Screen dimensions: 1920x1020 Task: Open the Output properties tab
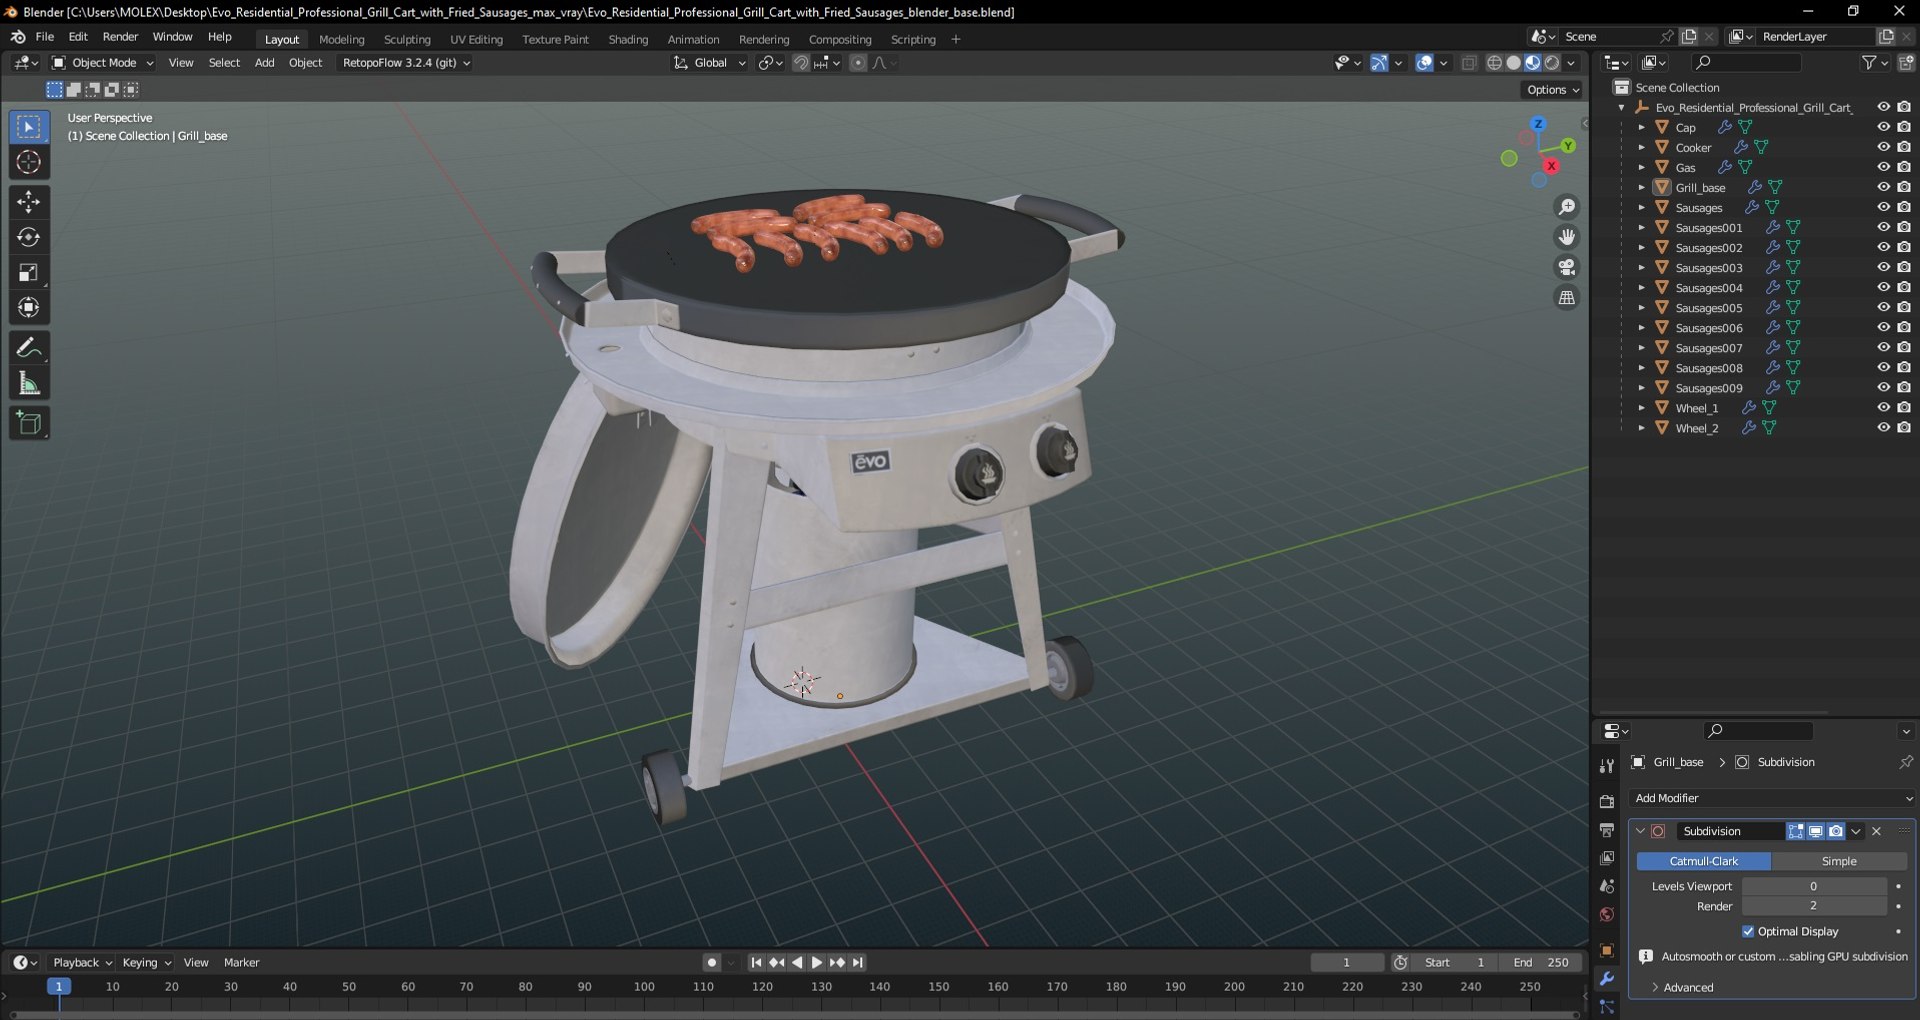[x=1607, y=830]
